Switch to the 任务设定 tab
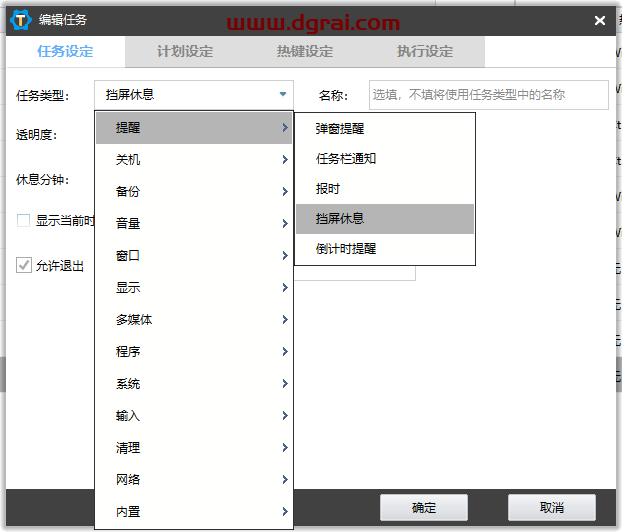 tap(65, 52)
